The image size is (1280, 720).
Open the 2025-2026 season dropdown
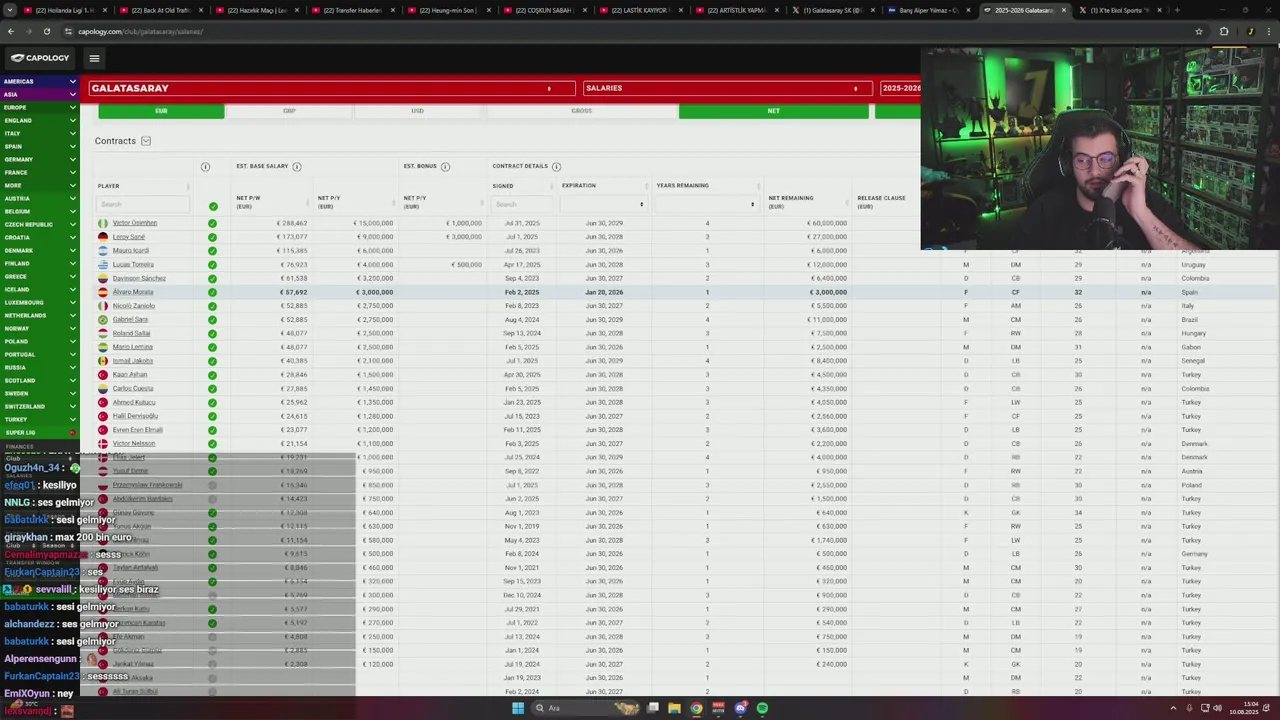pyautogui.click(x=899, y=88)
